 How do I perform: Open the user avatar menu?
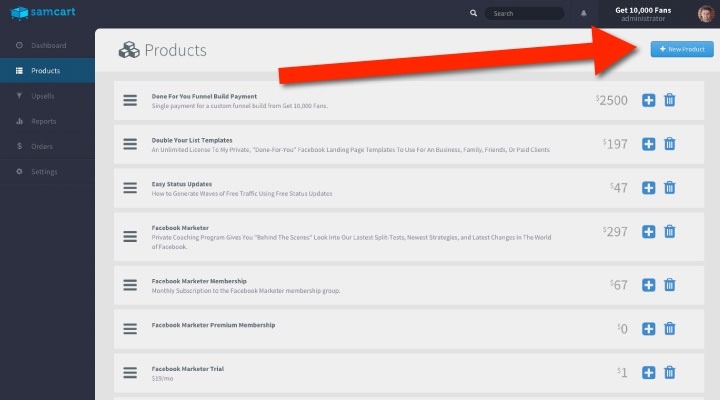pos(706,14)
